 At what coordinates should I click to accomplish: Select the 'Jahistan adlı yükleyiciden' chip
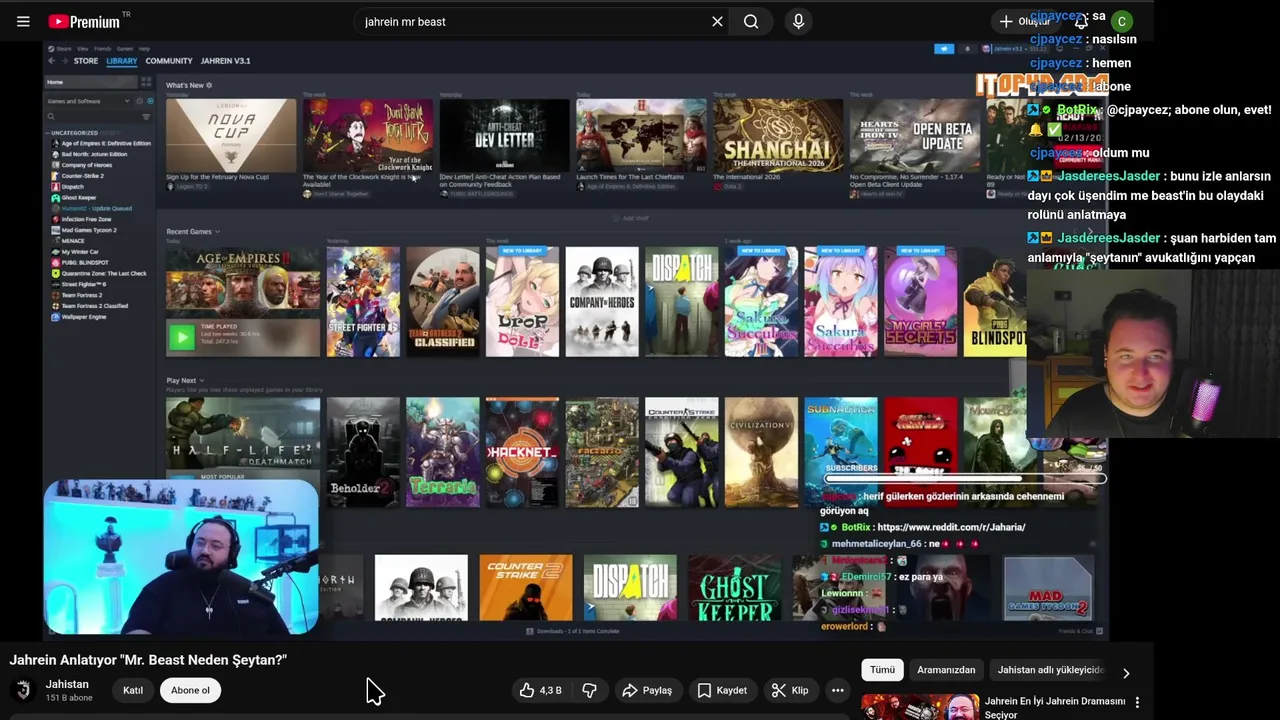[1050, 670]
